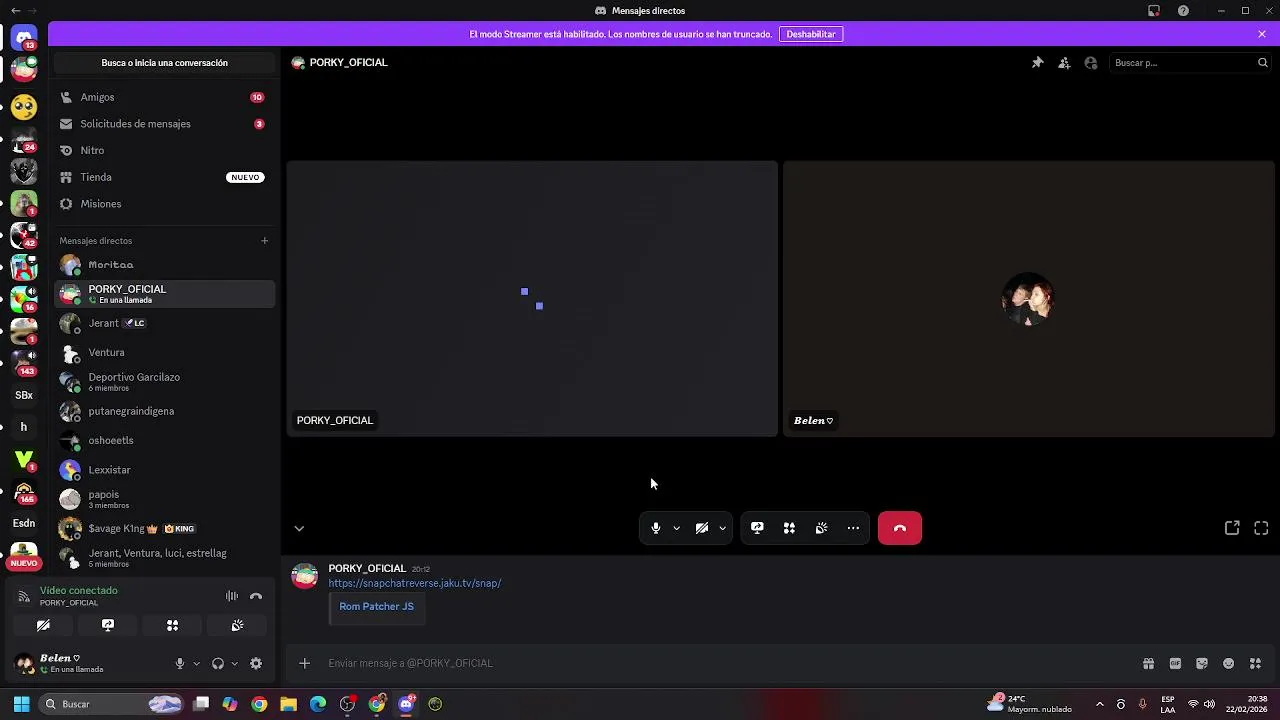Open emoji picker
Image resolution: width=1280 pixels, height=720 pixels.
(1229, 664)
